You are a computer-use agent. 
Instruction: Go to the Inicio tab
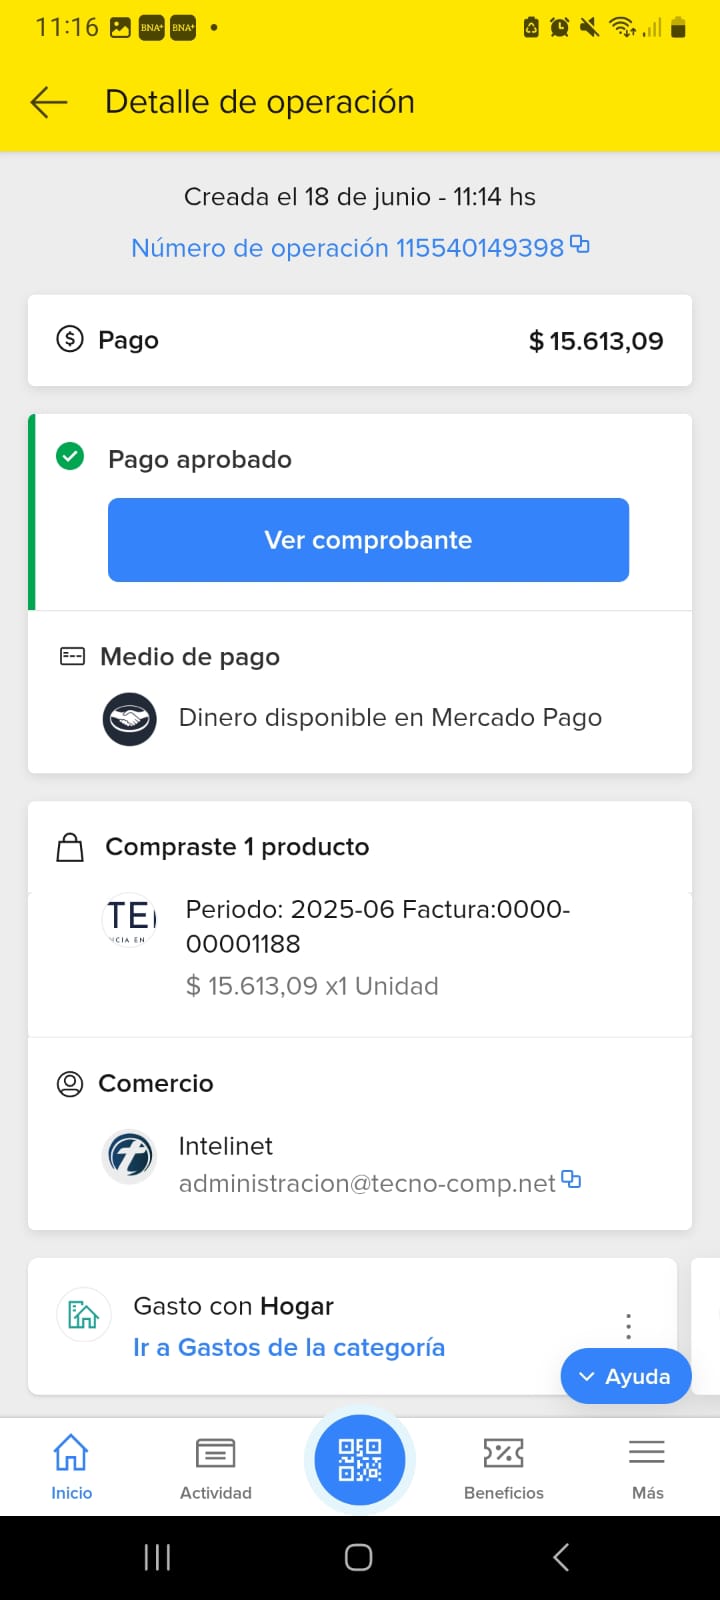pyautogui.click(x=71, y=1466)
